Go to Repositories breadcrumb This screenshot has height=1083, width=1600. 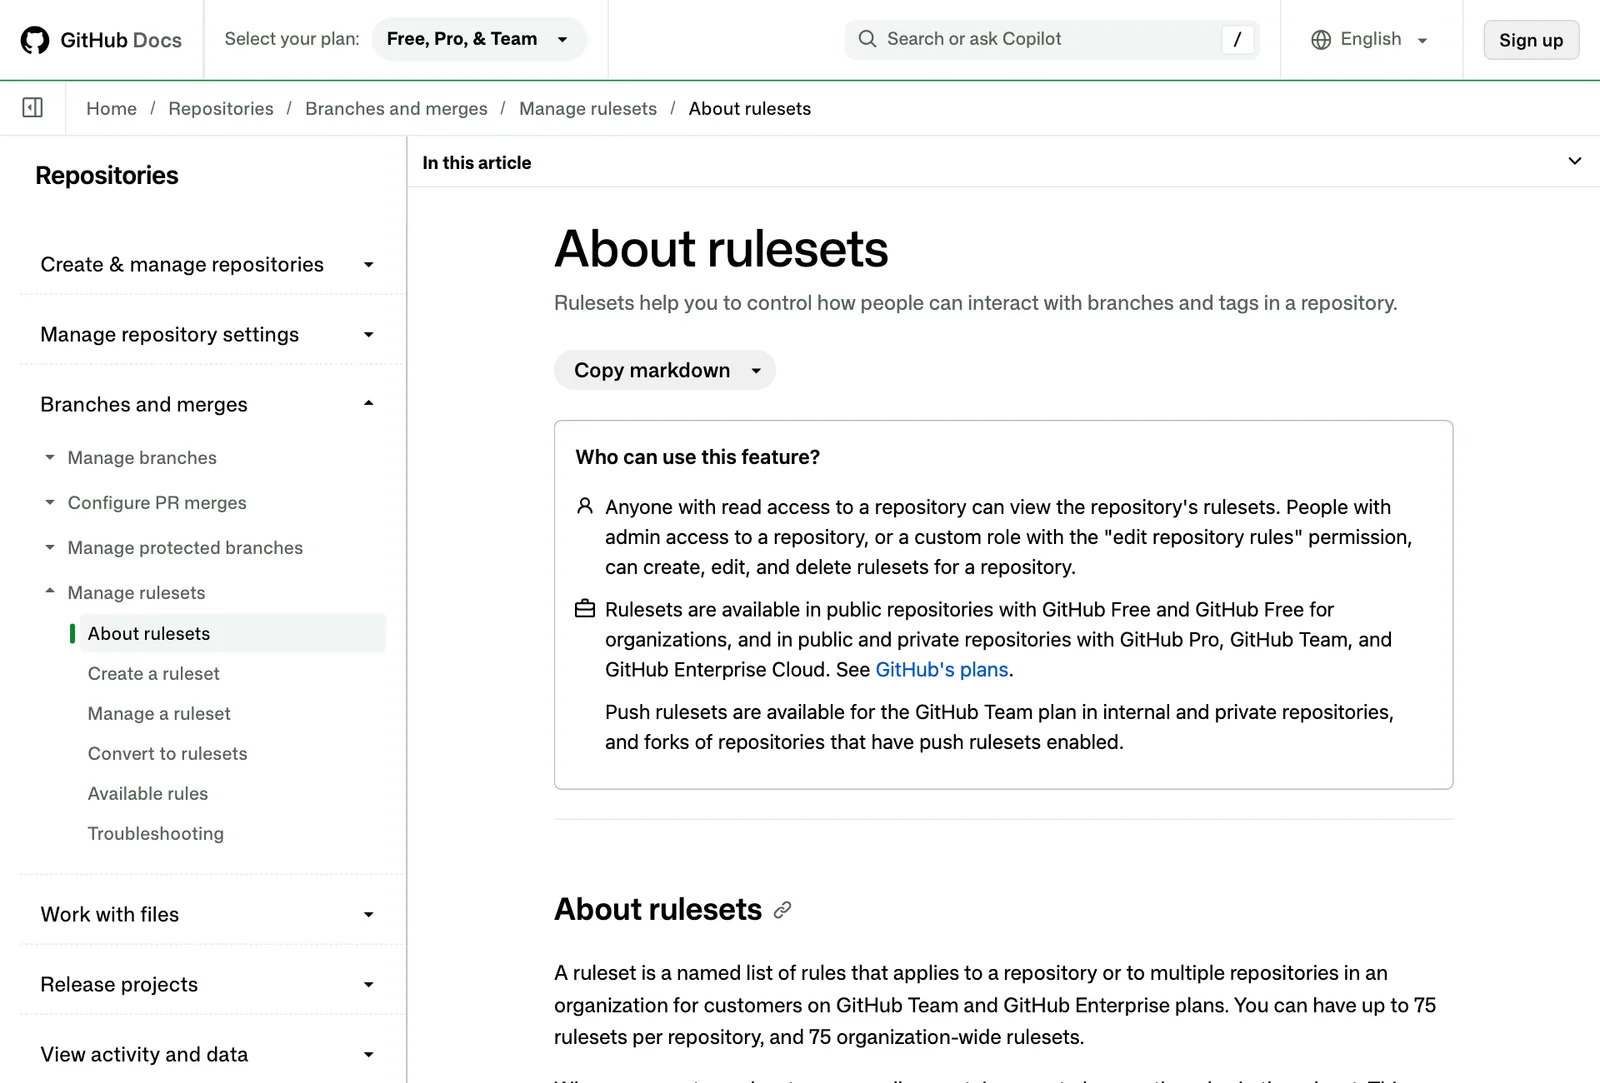(221, 108)
